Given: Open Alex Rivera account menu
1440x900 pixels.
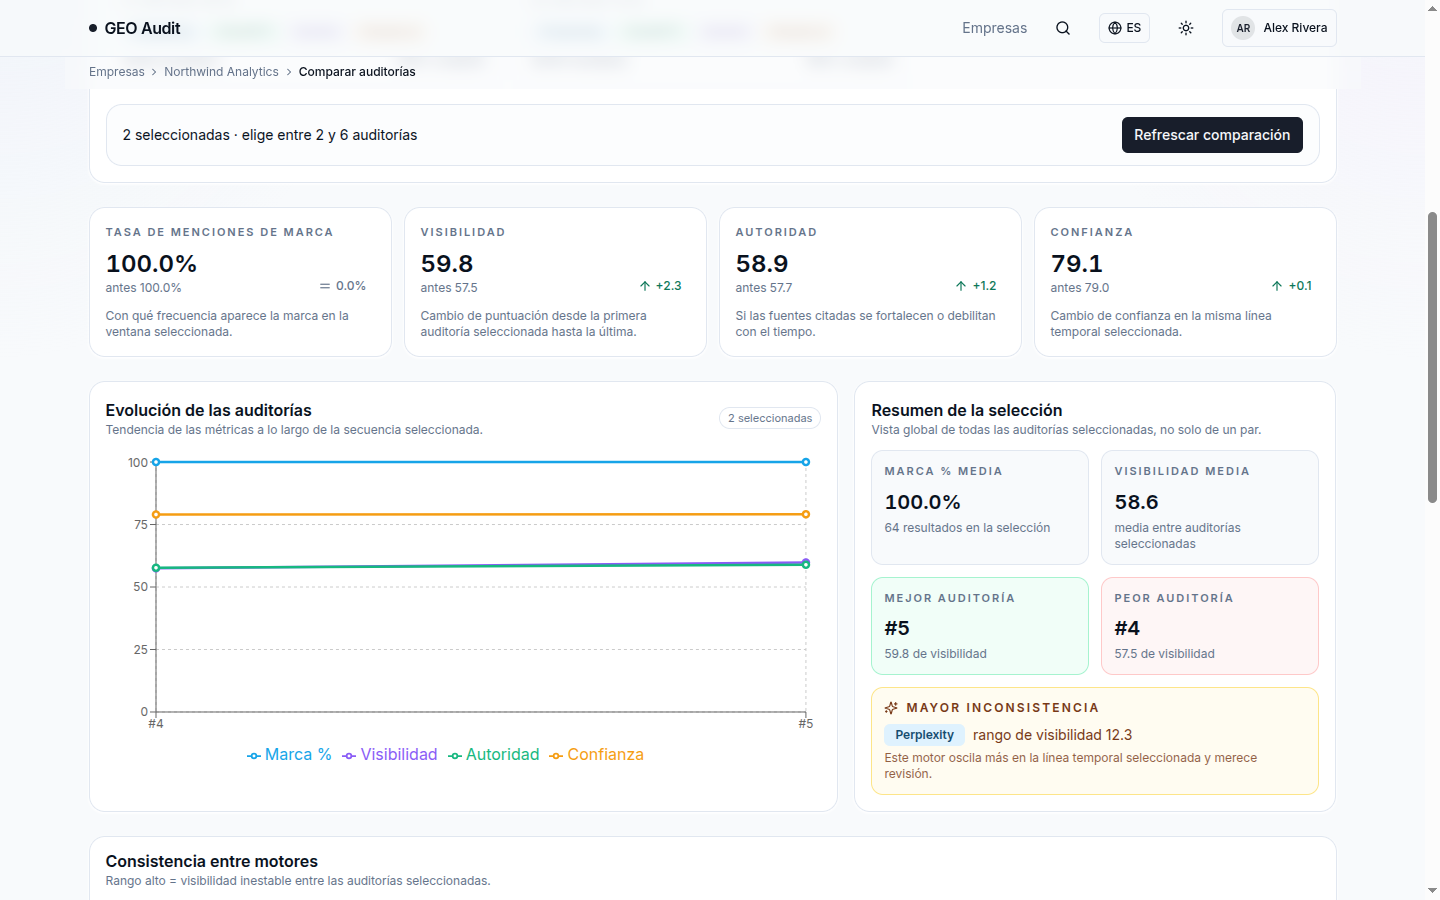Looking at the screenshot, I should pos(1279,28).
